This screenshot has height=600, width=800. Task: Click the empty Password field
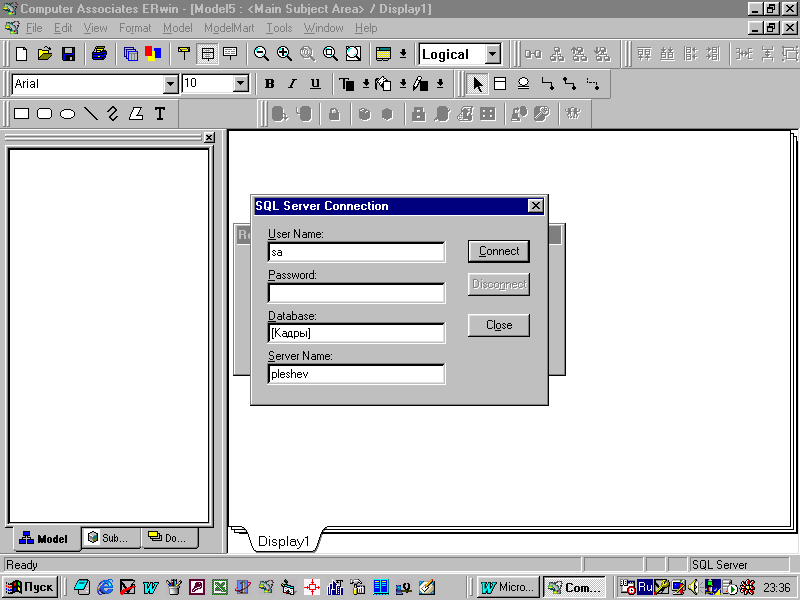[356, 293]
